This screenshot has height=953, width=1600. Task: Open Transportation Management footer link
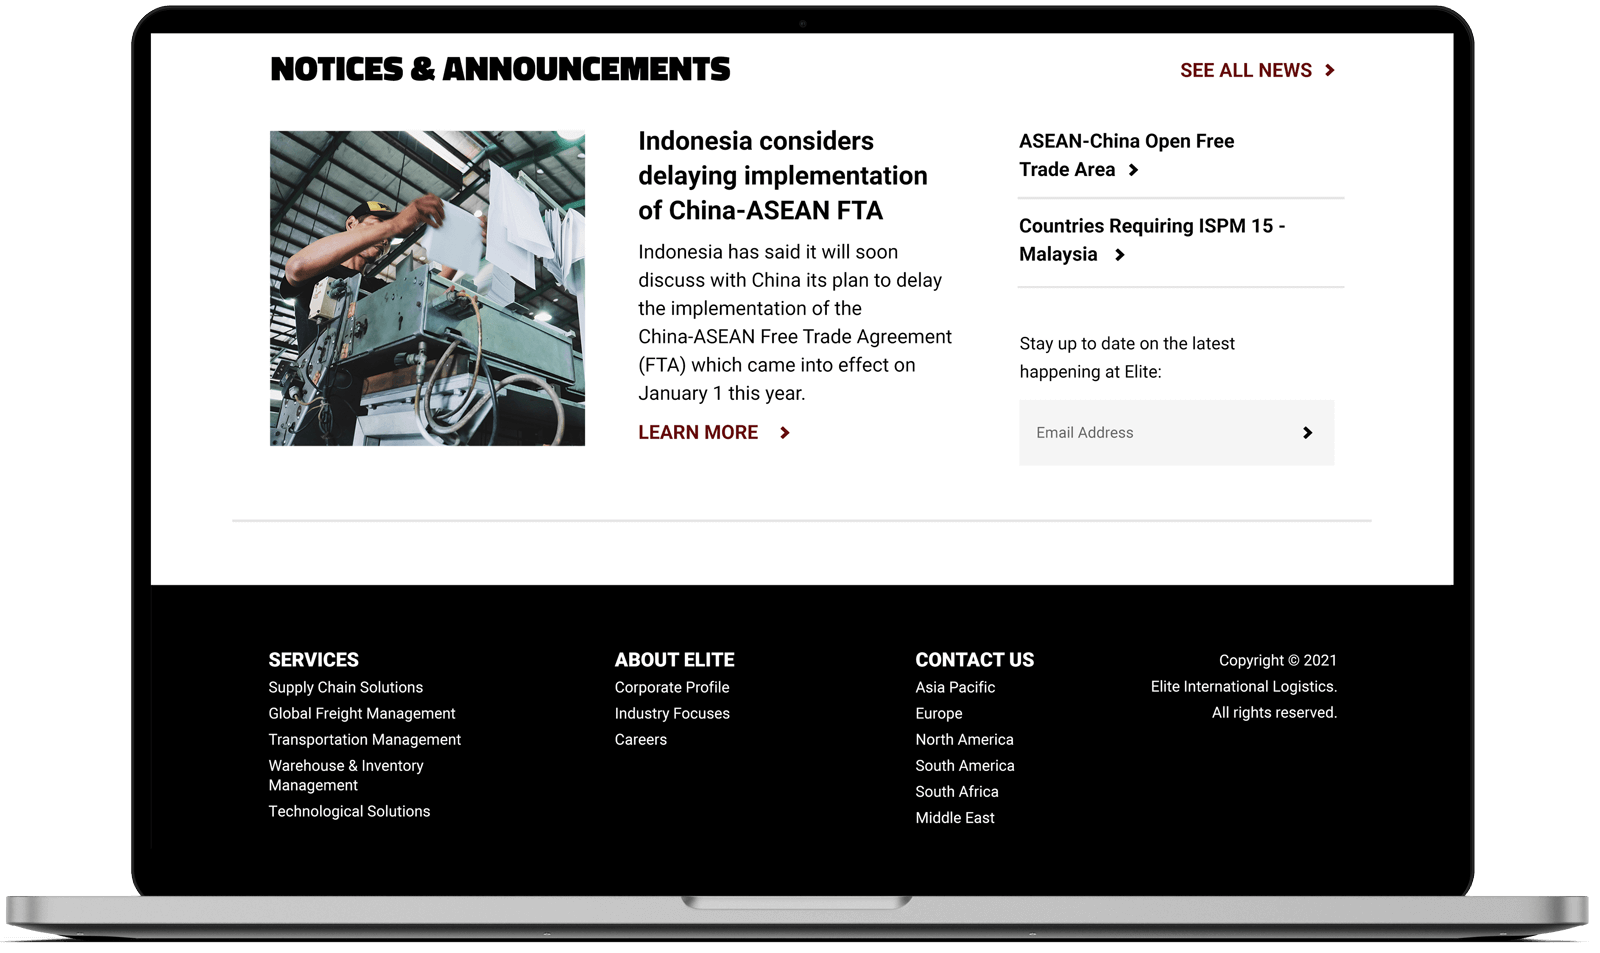click(365, 740)
